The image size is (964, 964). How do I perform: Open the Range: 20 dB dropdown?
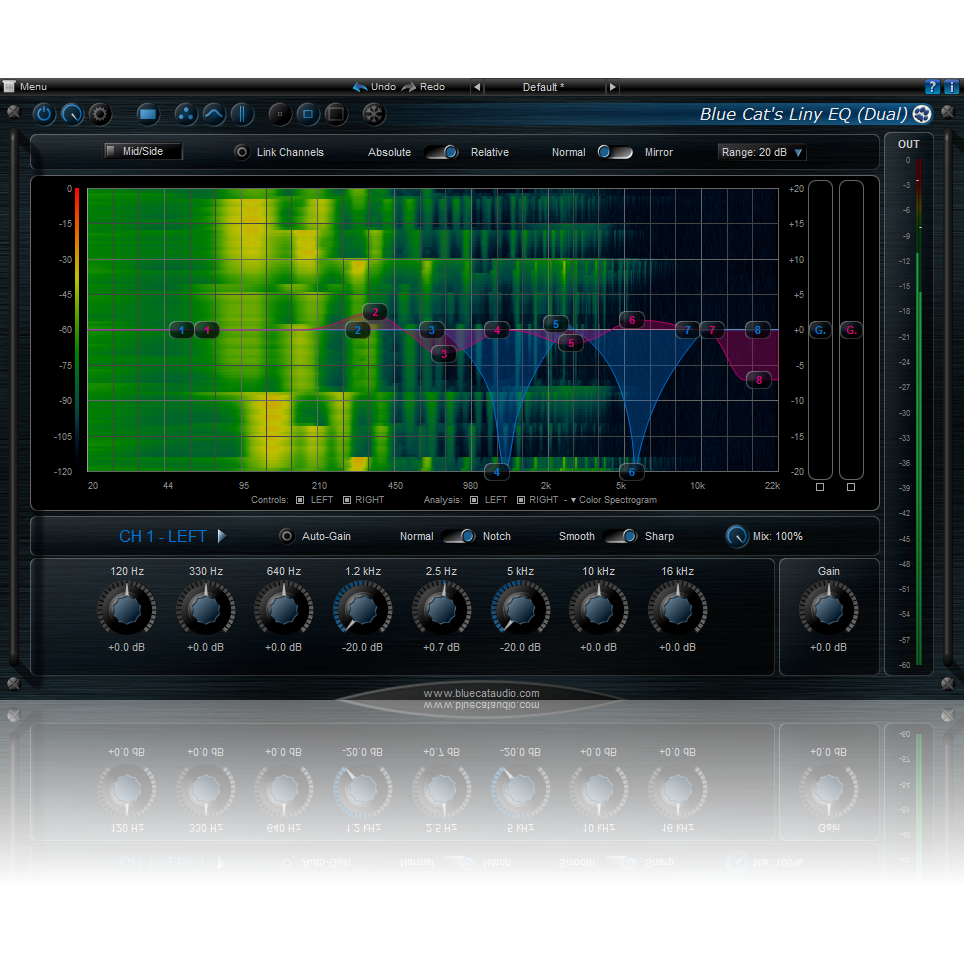pyautogui.click(x=761, y=152)
